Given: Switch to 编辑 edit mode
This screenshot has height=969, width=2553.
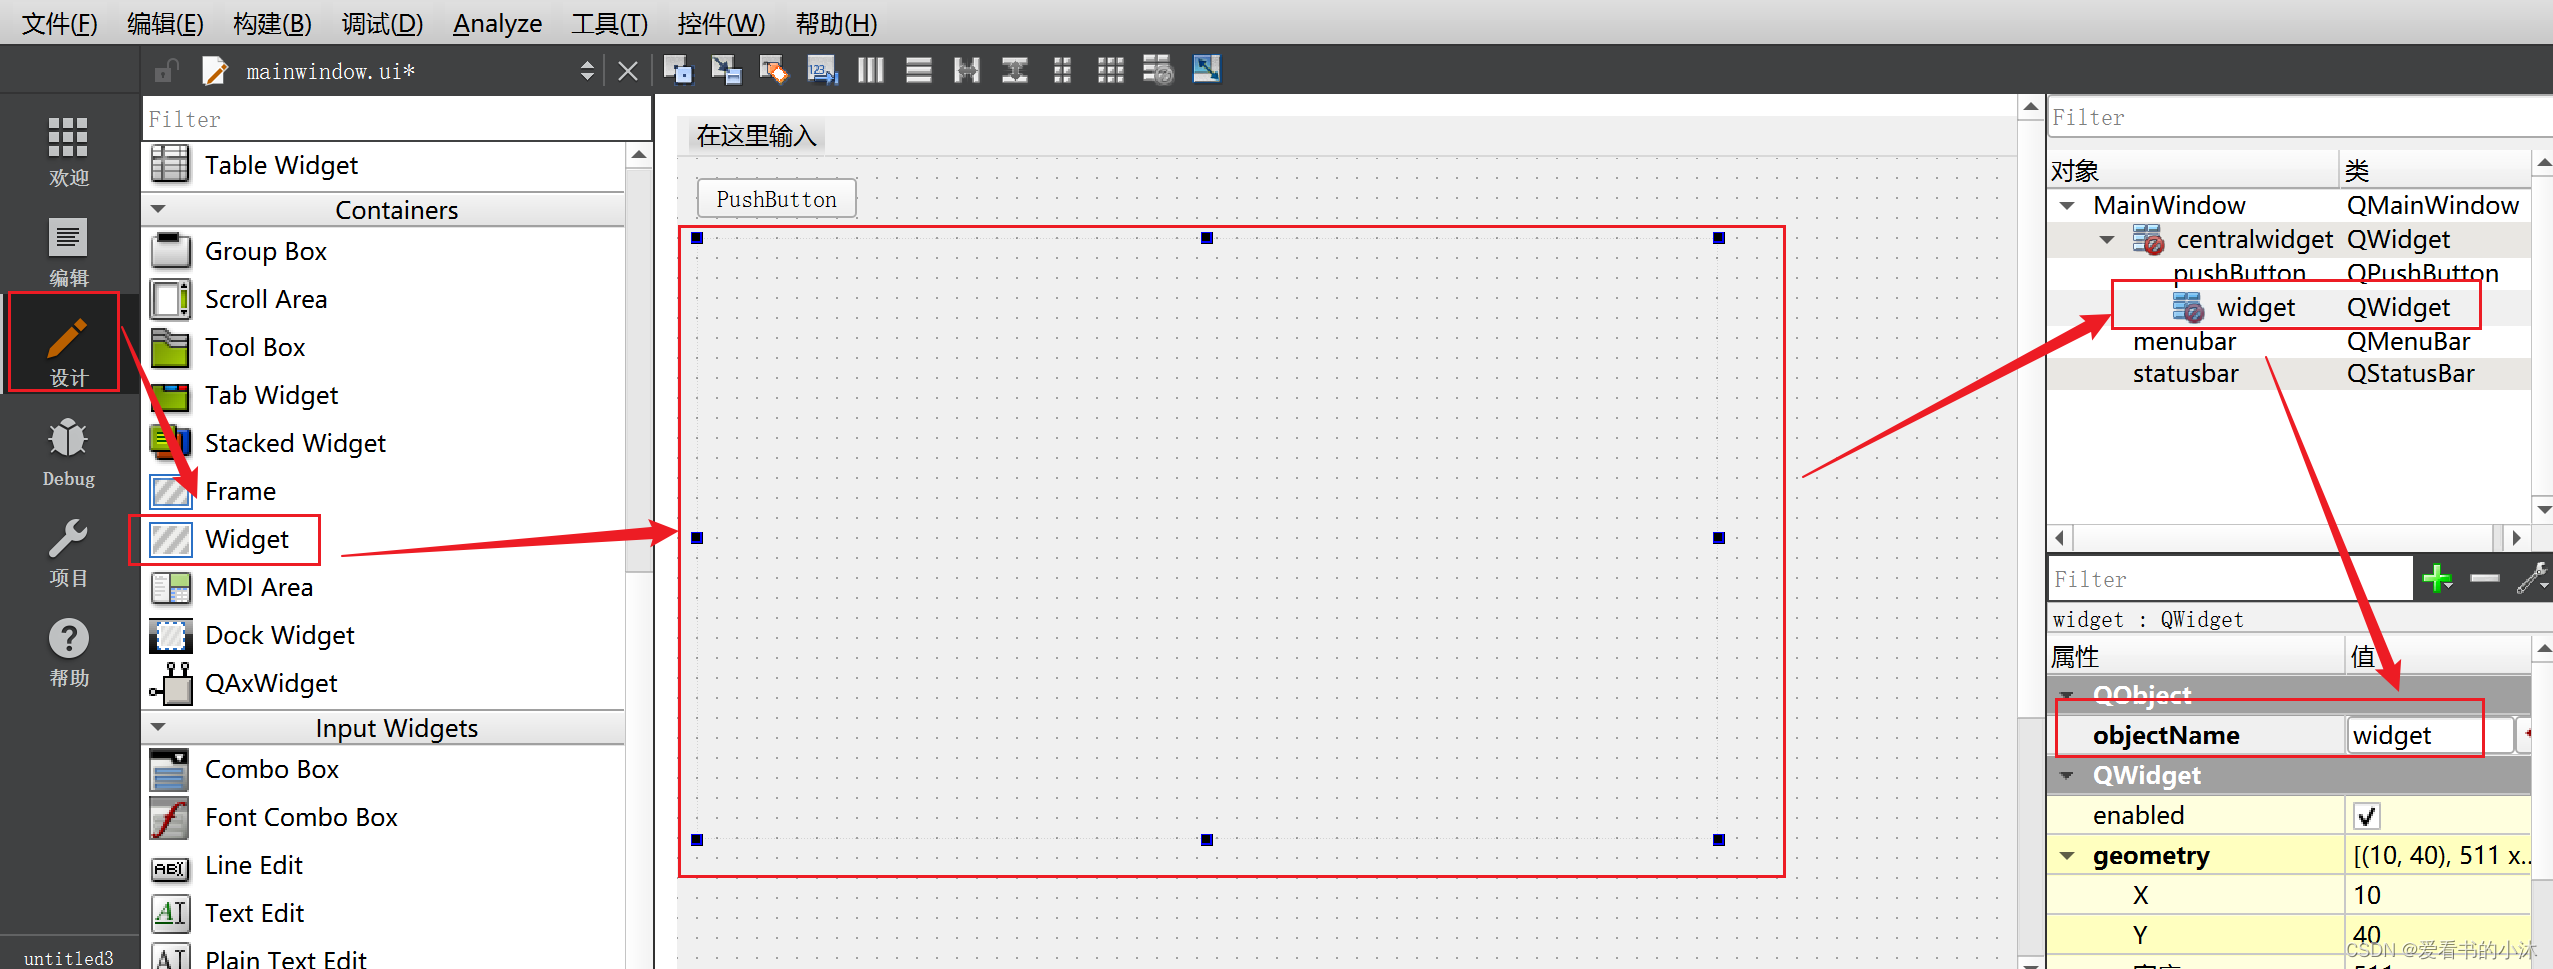Looking at the screenshot, I should [x=68, y=252].
